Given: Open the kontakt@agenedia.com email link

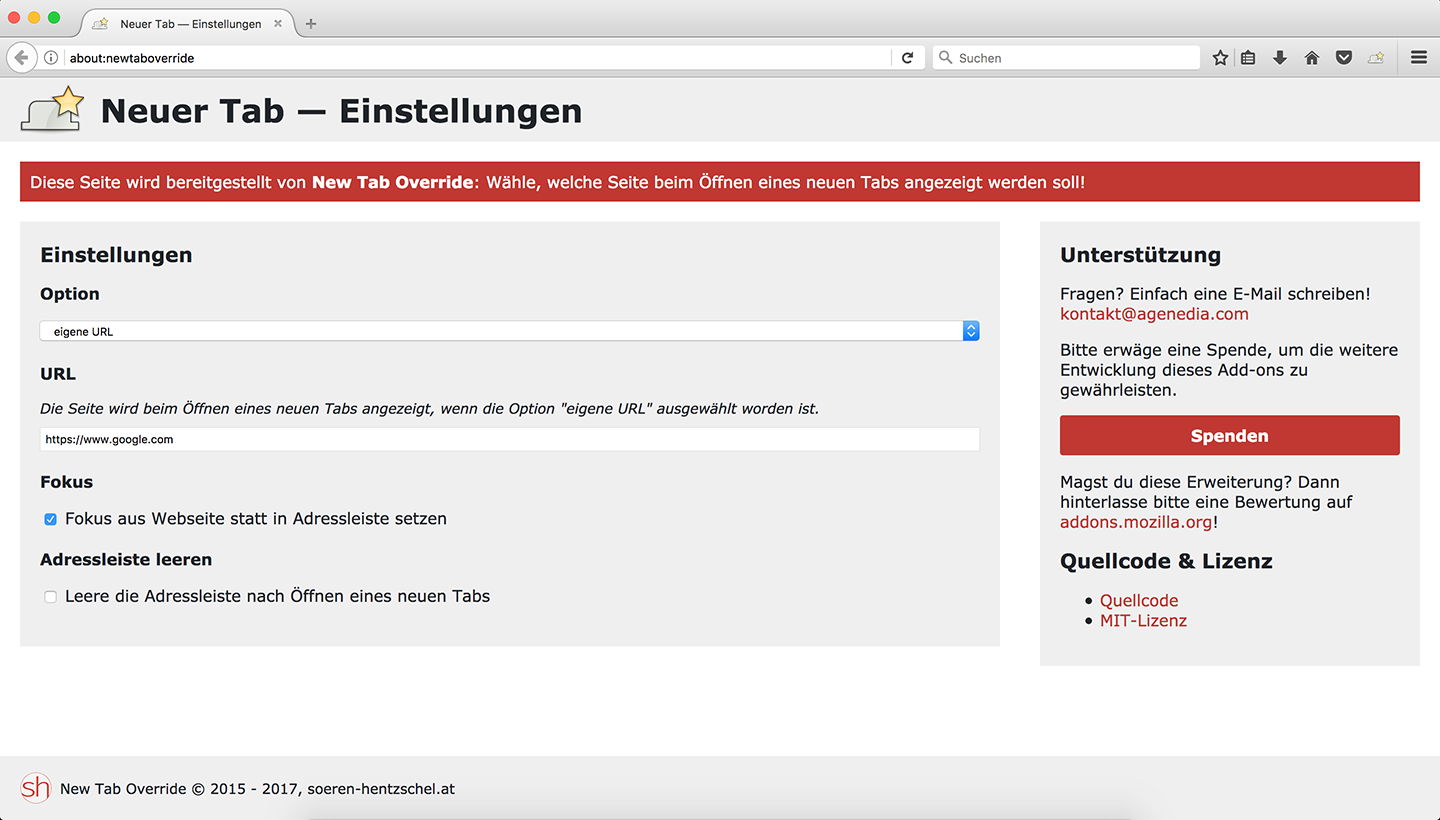Looking at the screenshot, I should [1154, 314].
